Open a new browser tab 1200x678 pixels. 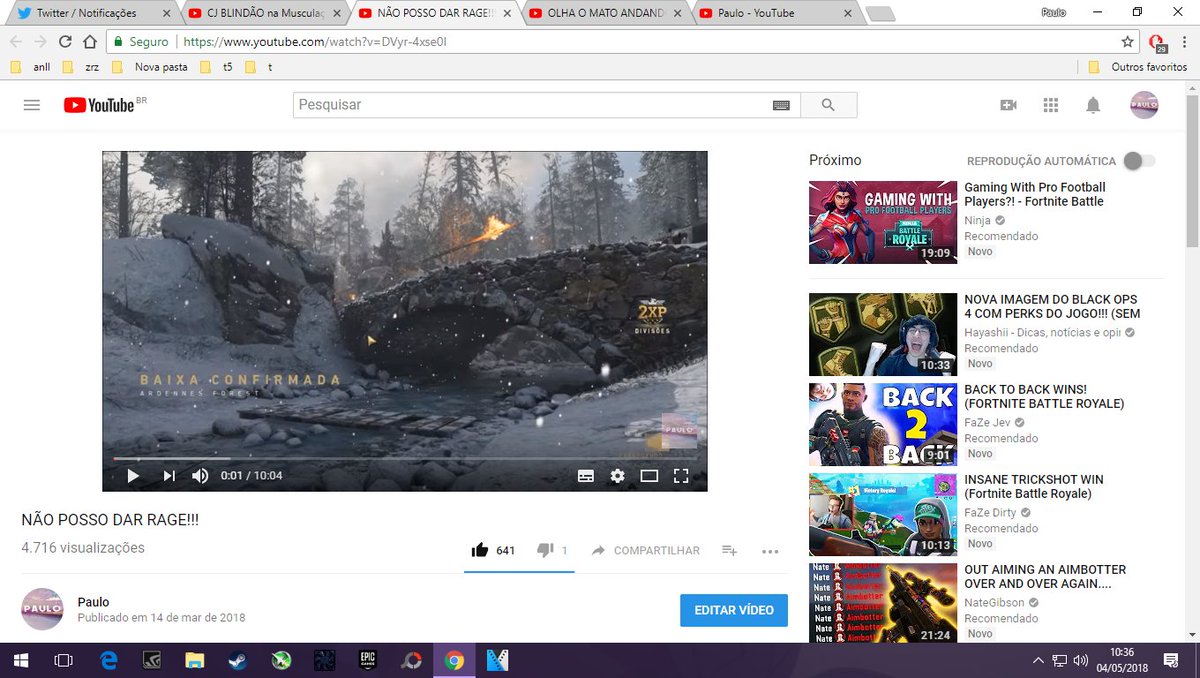(x=880, y=14)
